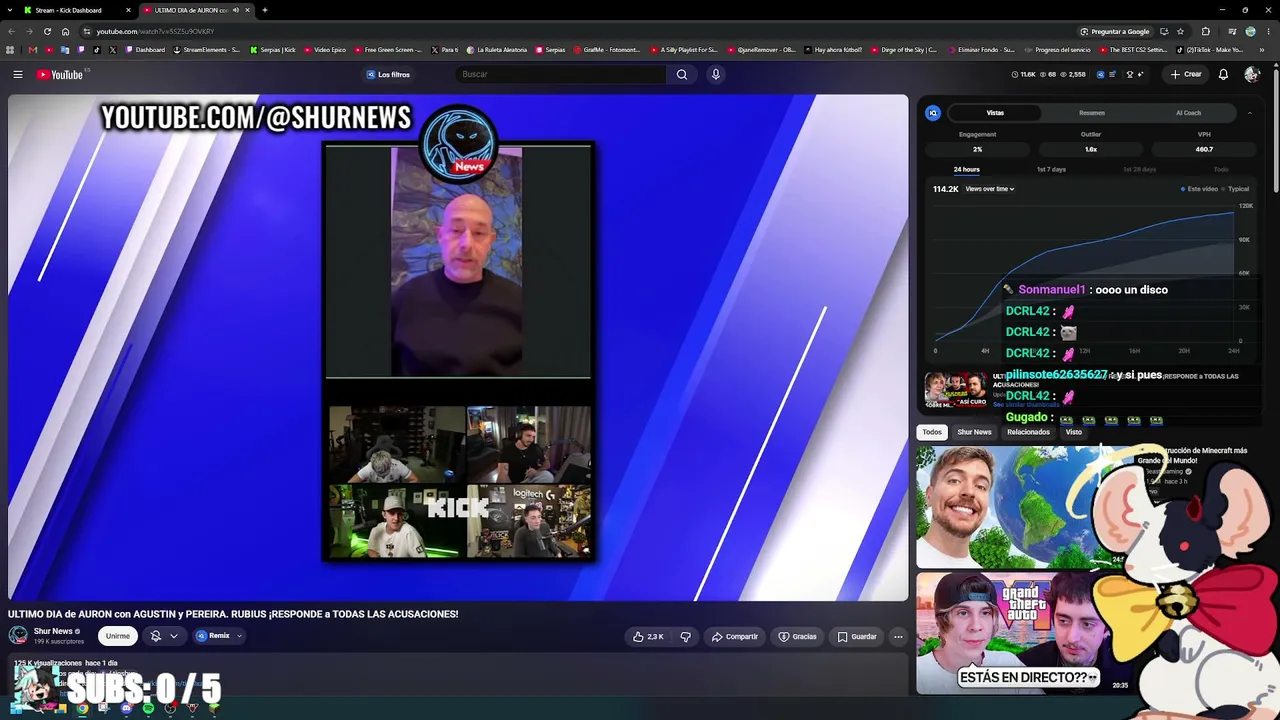Image resolution: width=1280 pixels, height=720 pixels.
Task: Open Discord from the taskbar
Action: pyautogui.click(x=126, y=708)
